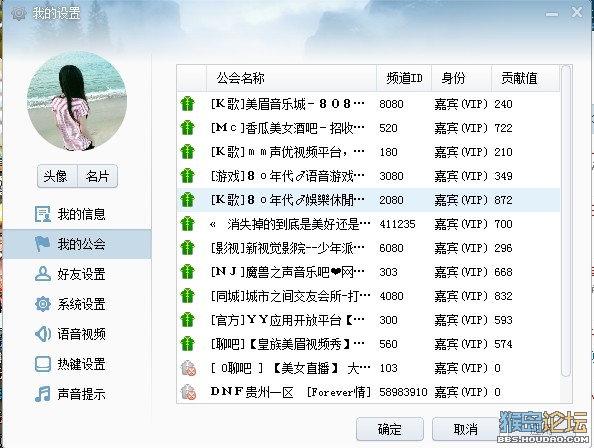The width and height of the screenshot is (594, 448).
Task: Click the person icon for 好友设置
Action: point(42,274)
